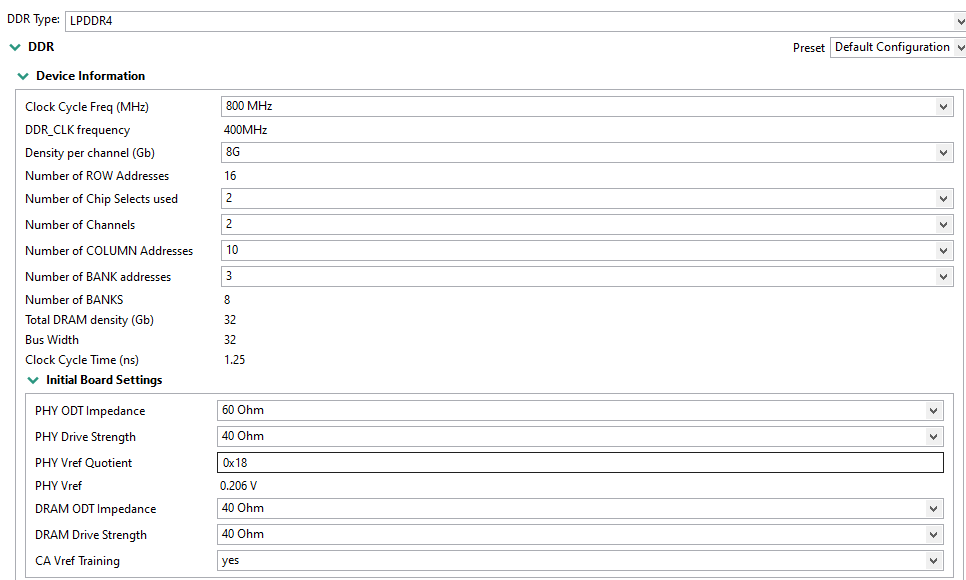Open the DRAM Drive Strength dropdown
Screen dimensions: 966x580
(580, 535)
